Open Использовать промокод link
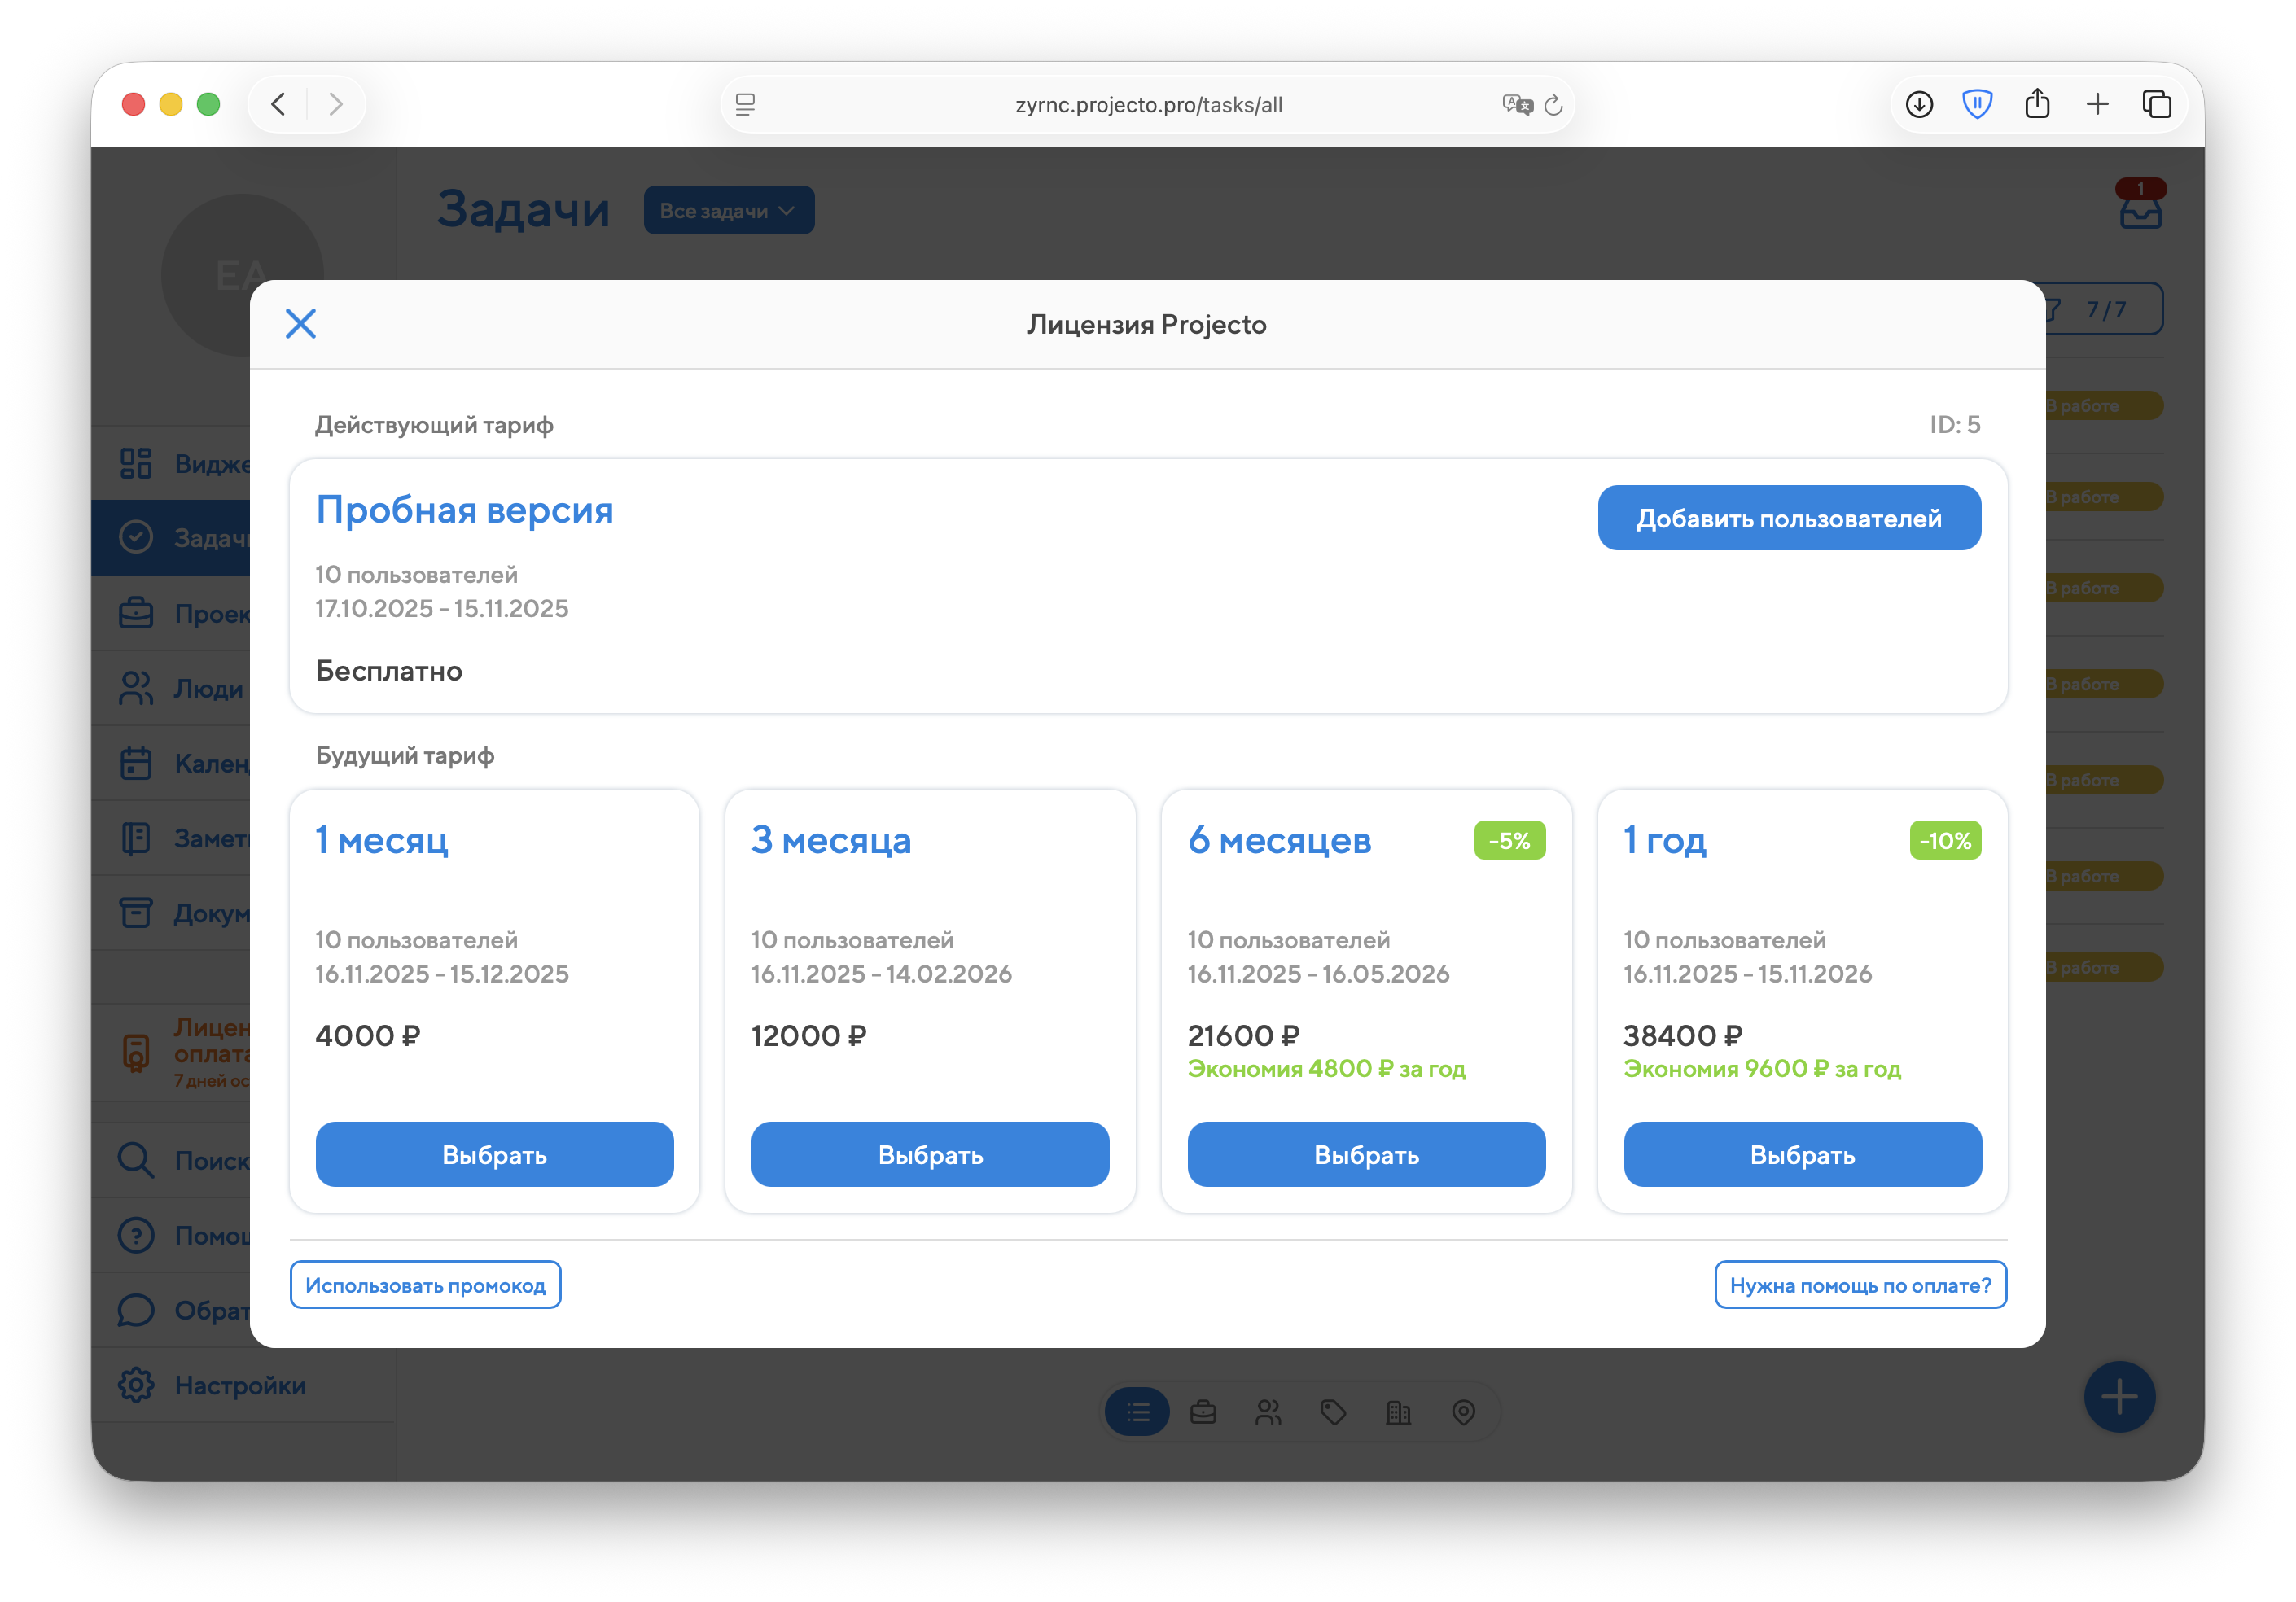2296x1602 pixels. pos(425,1285)
